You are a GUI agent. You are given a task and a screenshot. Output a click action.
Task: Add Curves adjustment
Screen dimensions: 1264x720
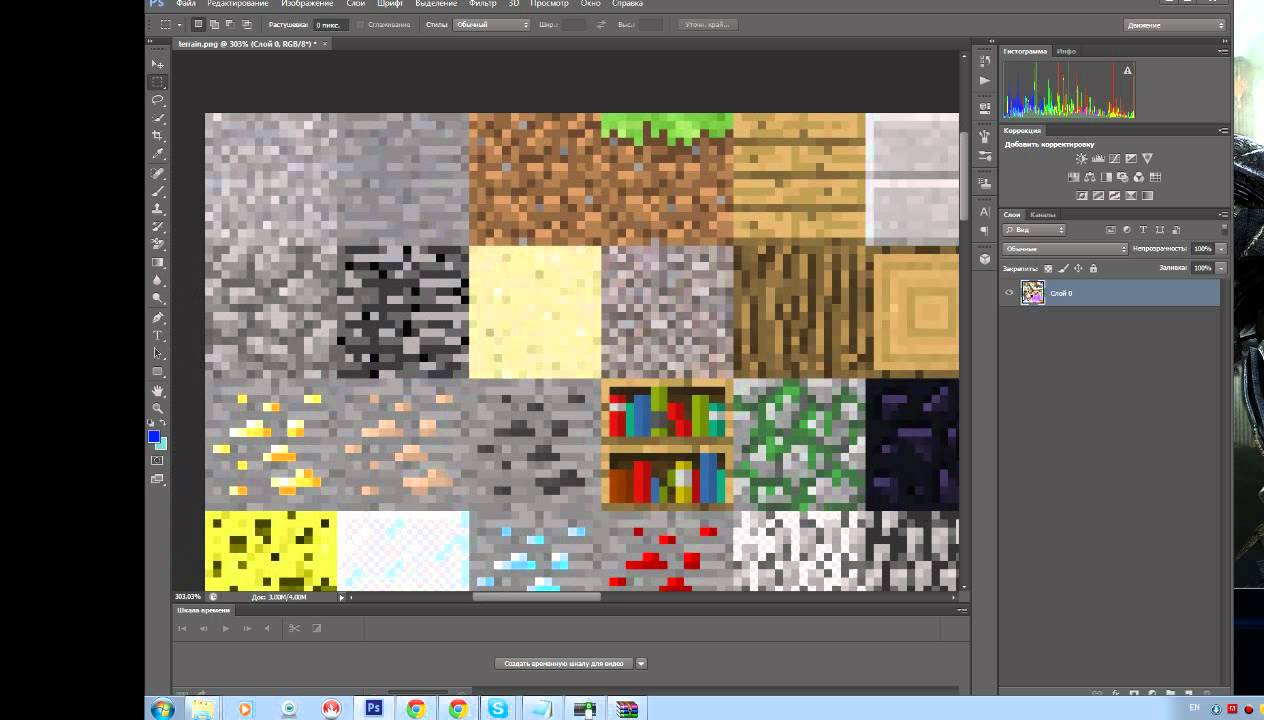coord(1114,158)
